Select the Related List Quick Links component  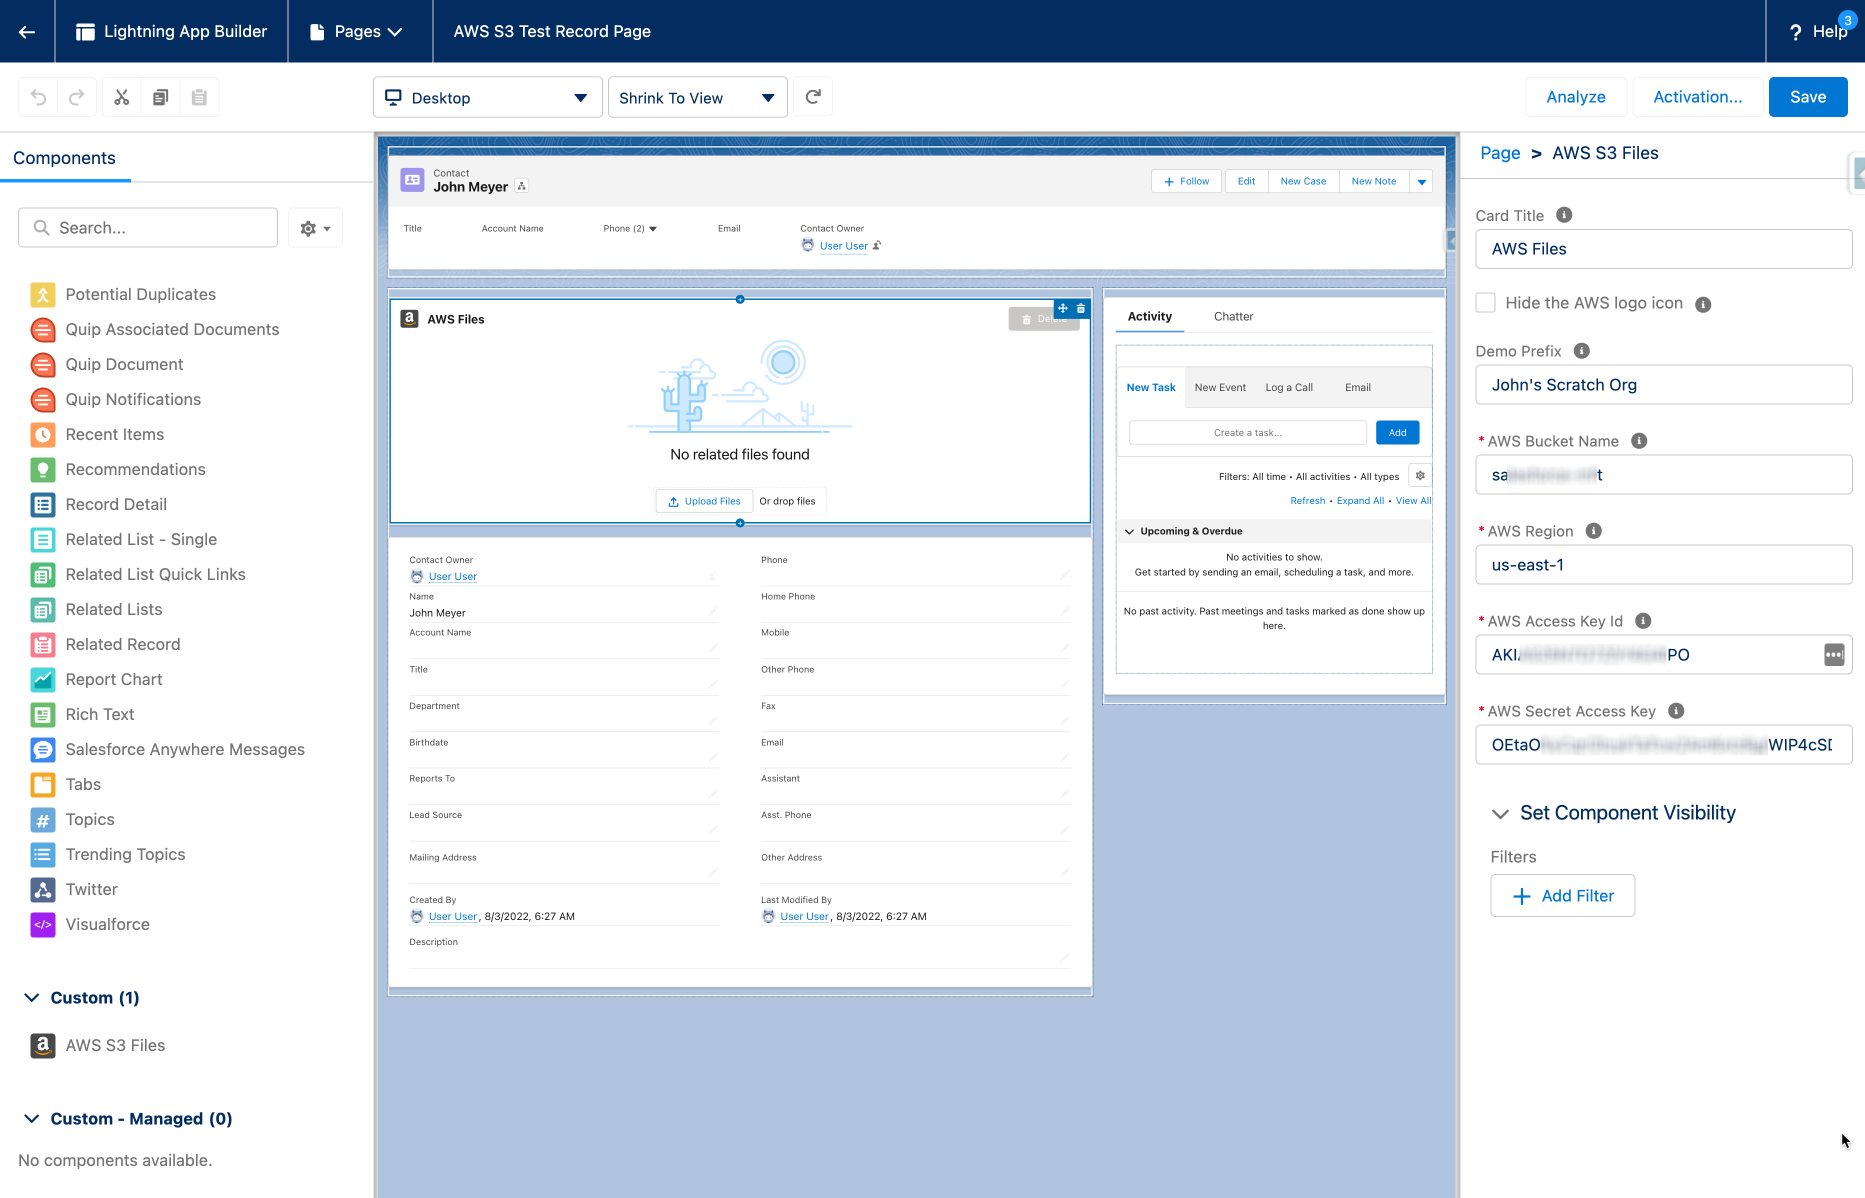(138, 574)
